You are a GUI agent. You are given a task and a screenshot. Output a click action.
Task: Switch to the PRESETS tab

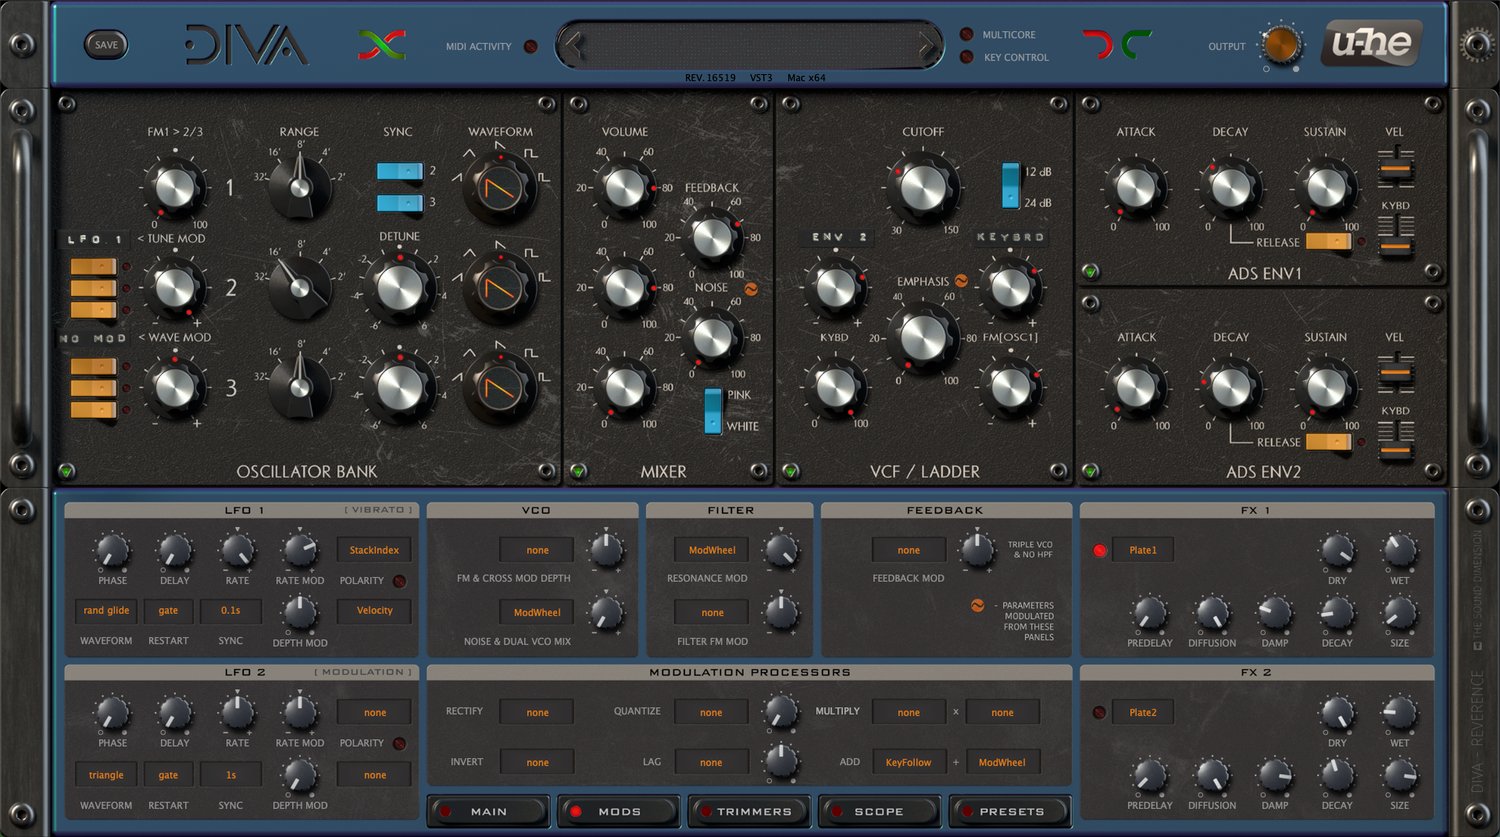[x=1010, y=811]
